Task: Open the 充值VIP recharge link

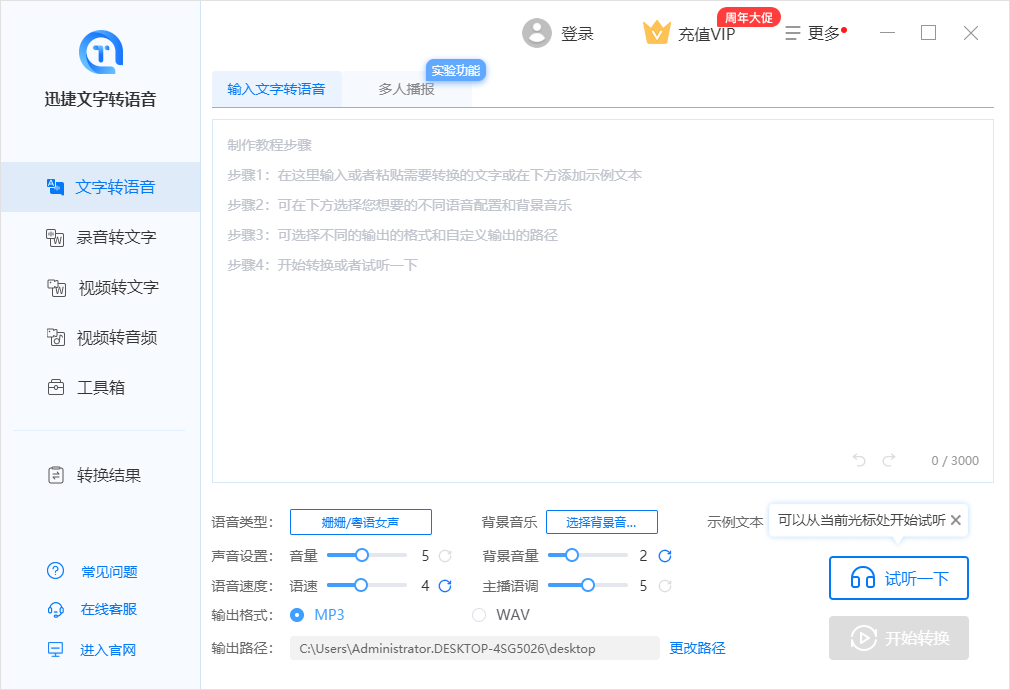Action: tap(706, 34)
